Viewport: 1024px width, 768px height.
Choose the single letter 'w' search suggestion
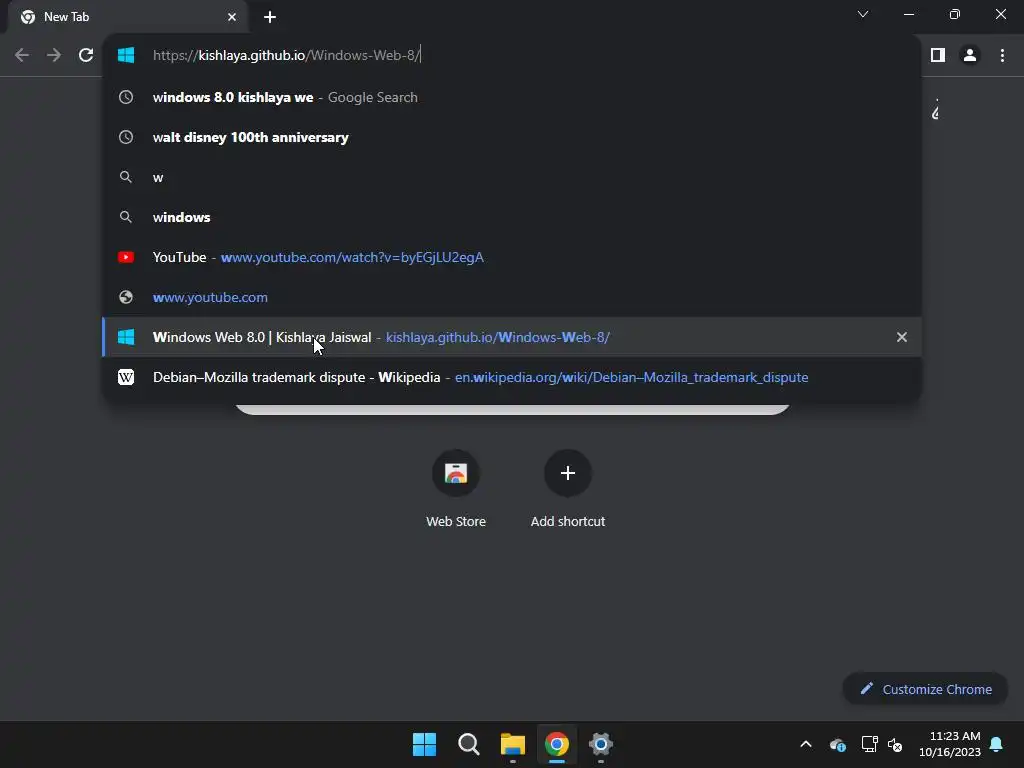512,177
